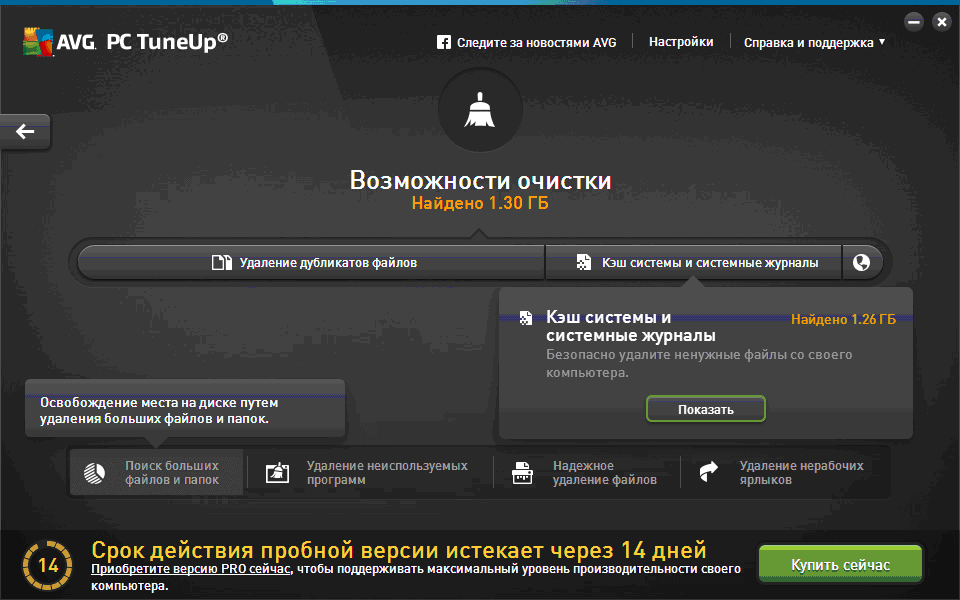Open Надежное удаление файлов

(587, 473)
